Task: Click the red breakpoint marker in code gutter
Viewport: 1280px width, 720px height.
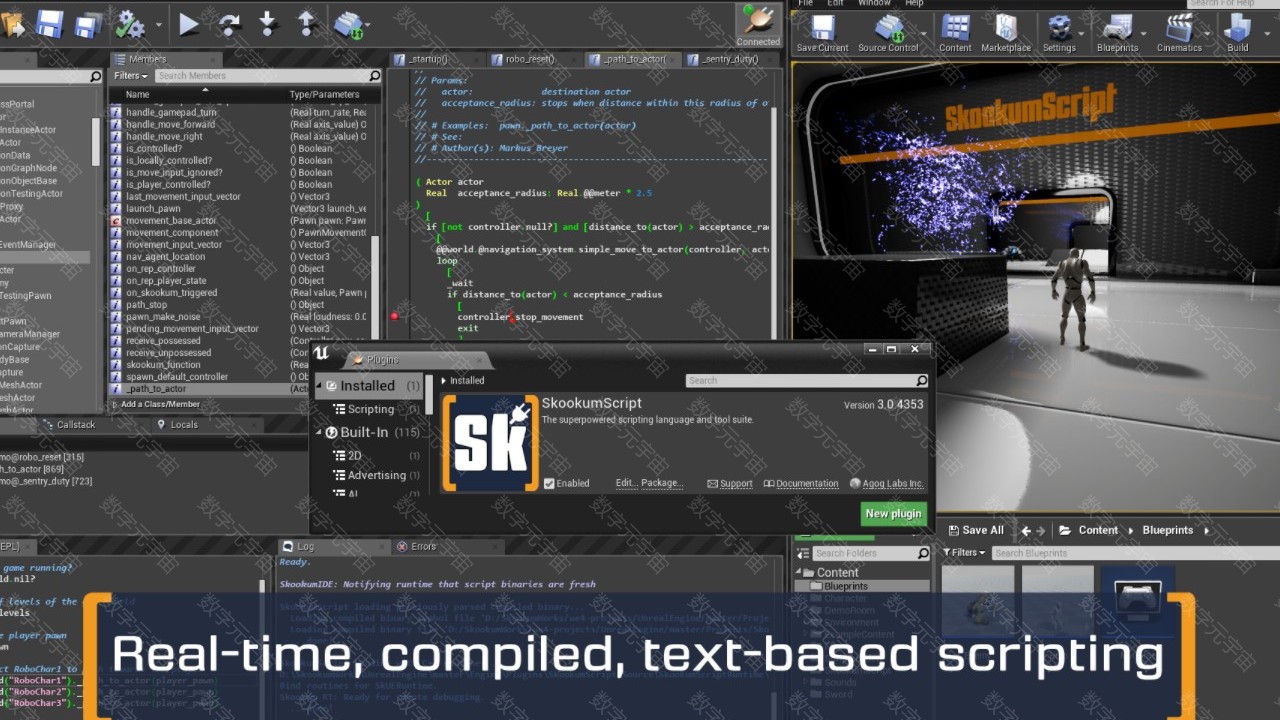Action: (x=394, y=316)
